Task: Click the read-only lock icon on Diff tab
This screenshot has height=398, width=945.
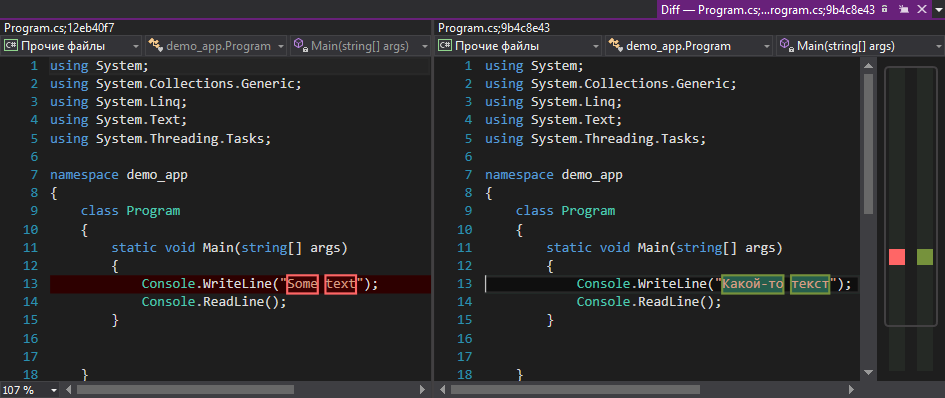Action: coord(884,9)
